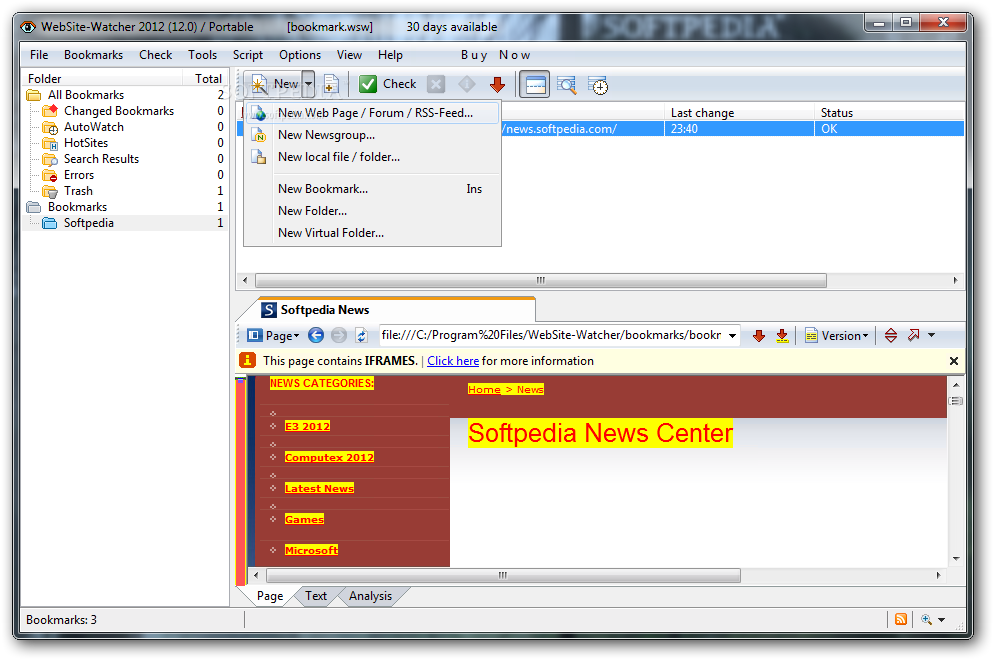The width and height of the screenshot is (994, 660).
Task: Choose New Web Page / Forum / RSS-Feed
Action: click(x=372, y=113)
